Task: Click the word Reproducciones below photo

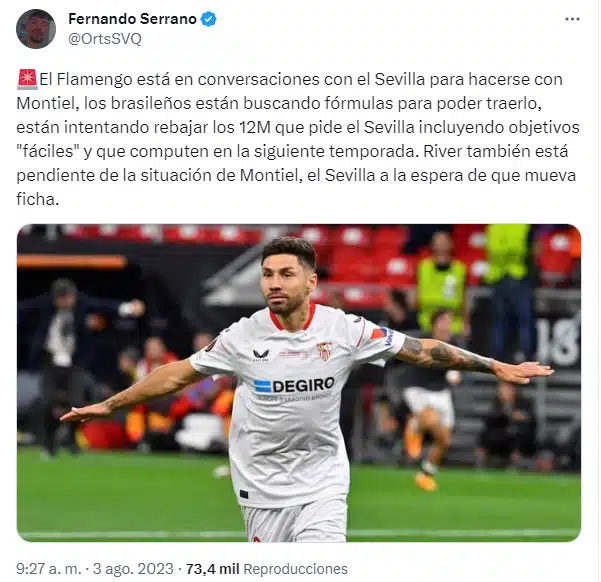Action: click(x=296, y=569)
